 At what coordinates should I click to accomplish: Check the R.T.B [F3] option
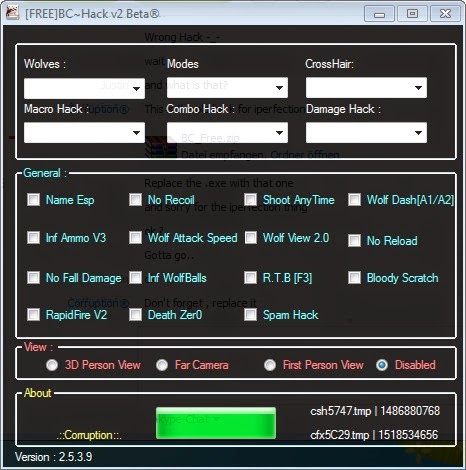[x=250, y=277]
